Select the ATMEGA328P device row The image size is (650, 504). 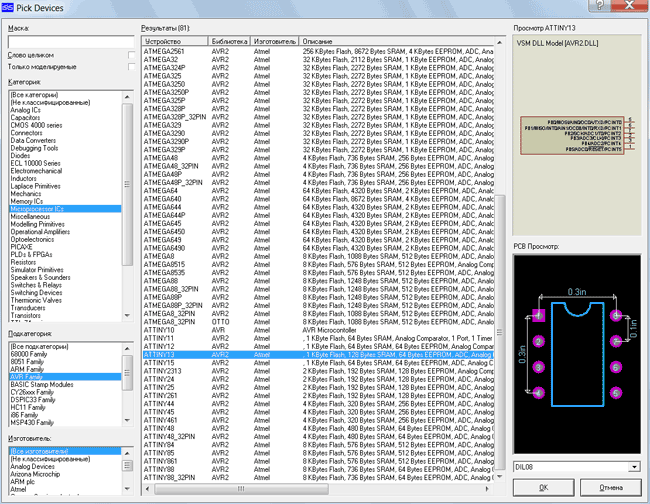318,109
